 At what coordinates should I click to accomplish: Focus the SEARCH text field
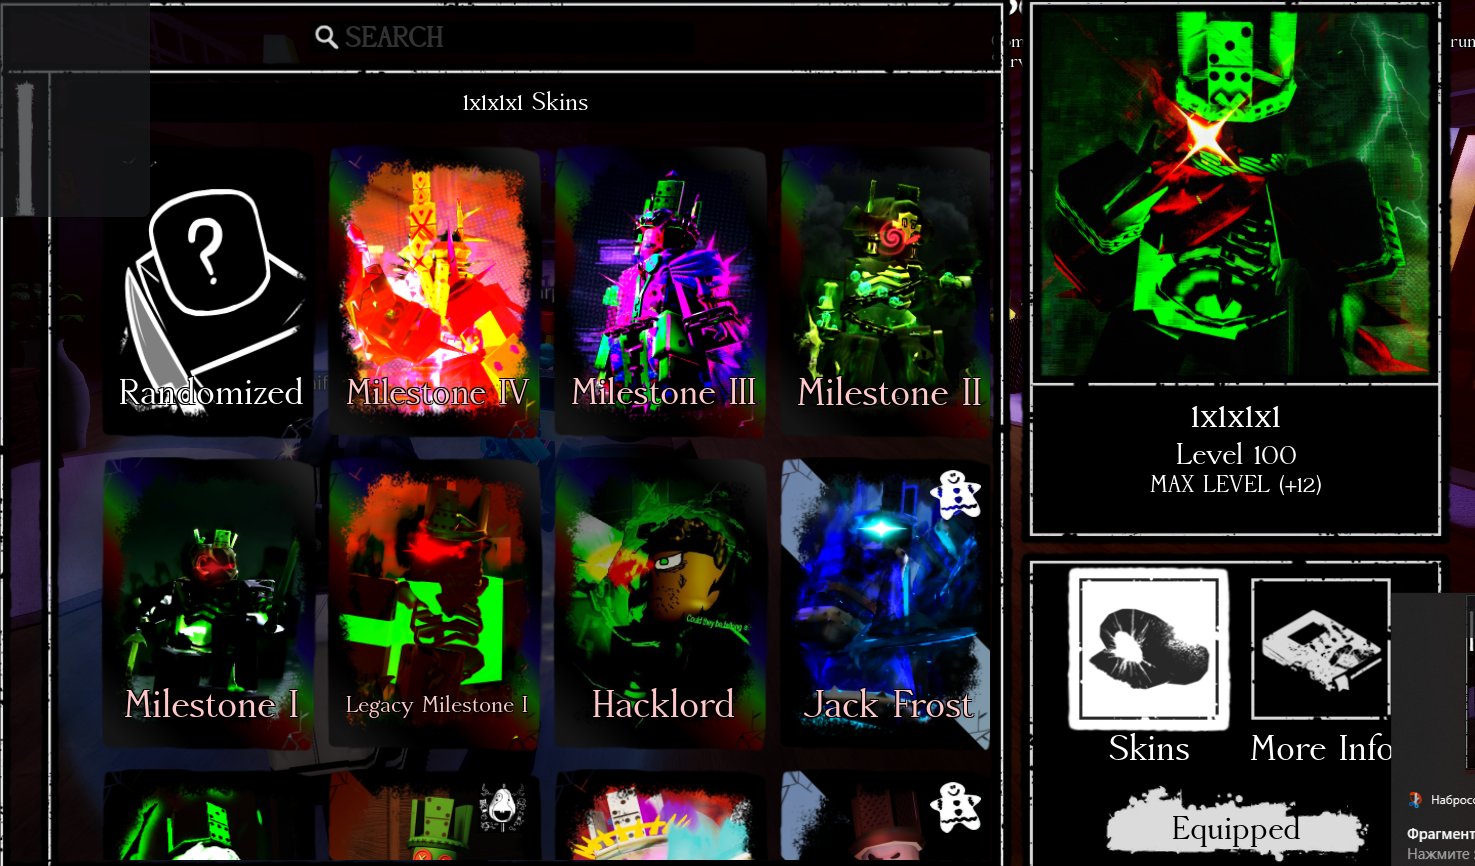[504, 38]
